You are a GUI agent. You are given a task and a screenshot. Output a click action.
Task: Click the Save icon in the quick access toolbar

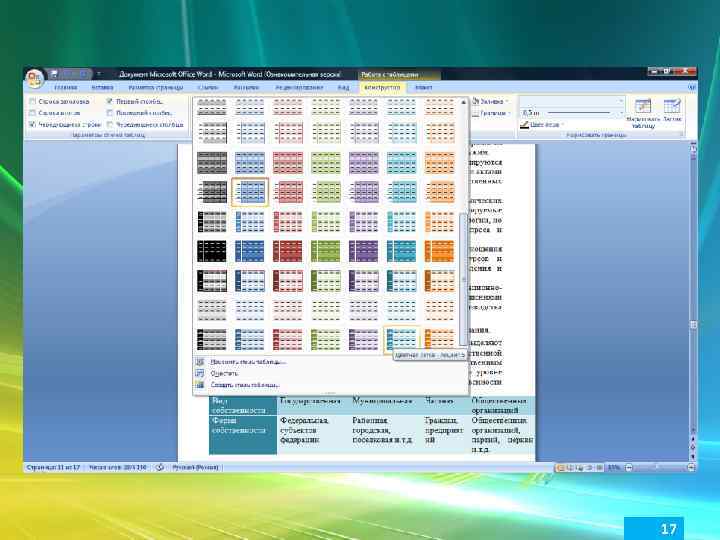pyautogui.click(x=54, y=74)
